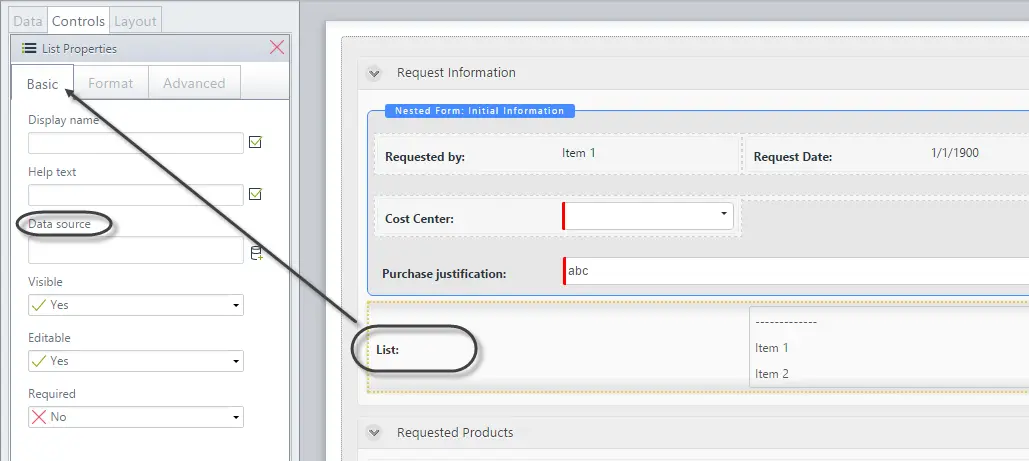Open the Visible dropdown
The image size is (1029, 461).
[136, 305]
